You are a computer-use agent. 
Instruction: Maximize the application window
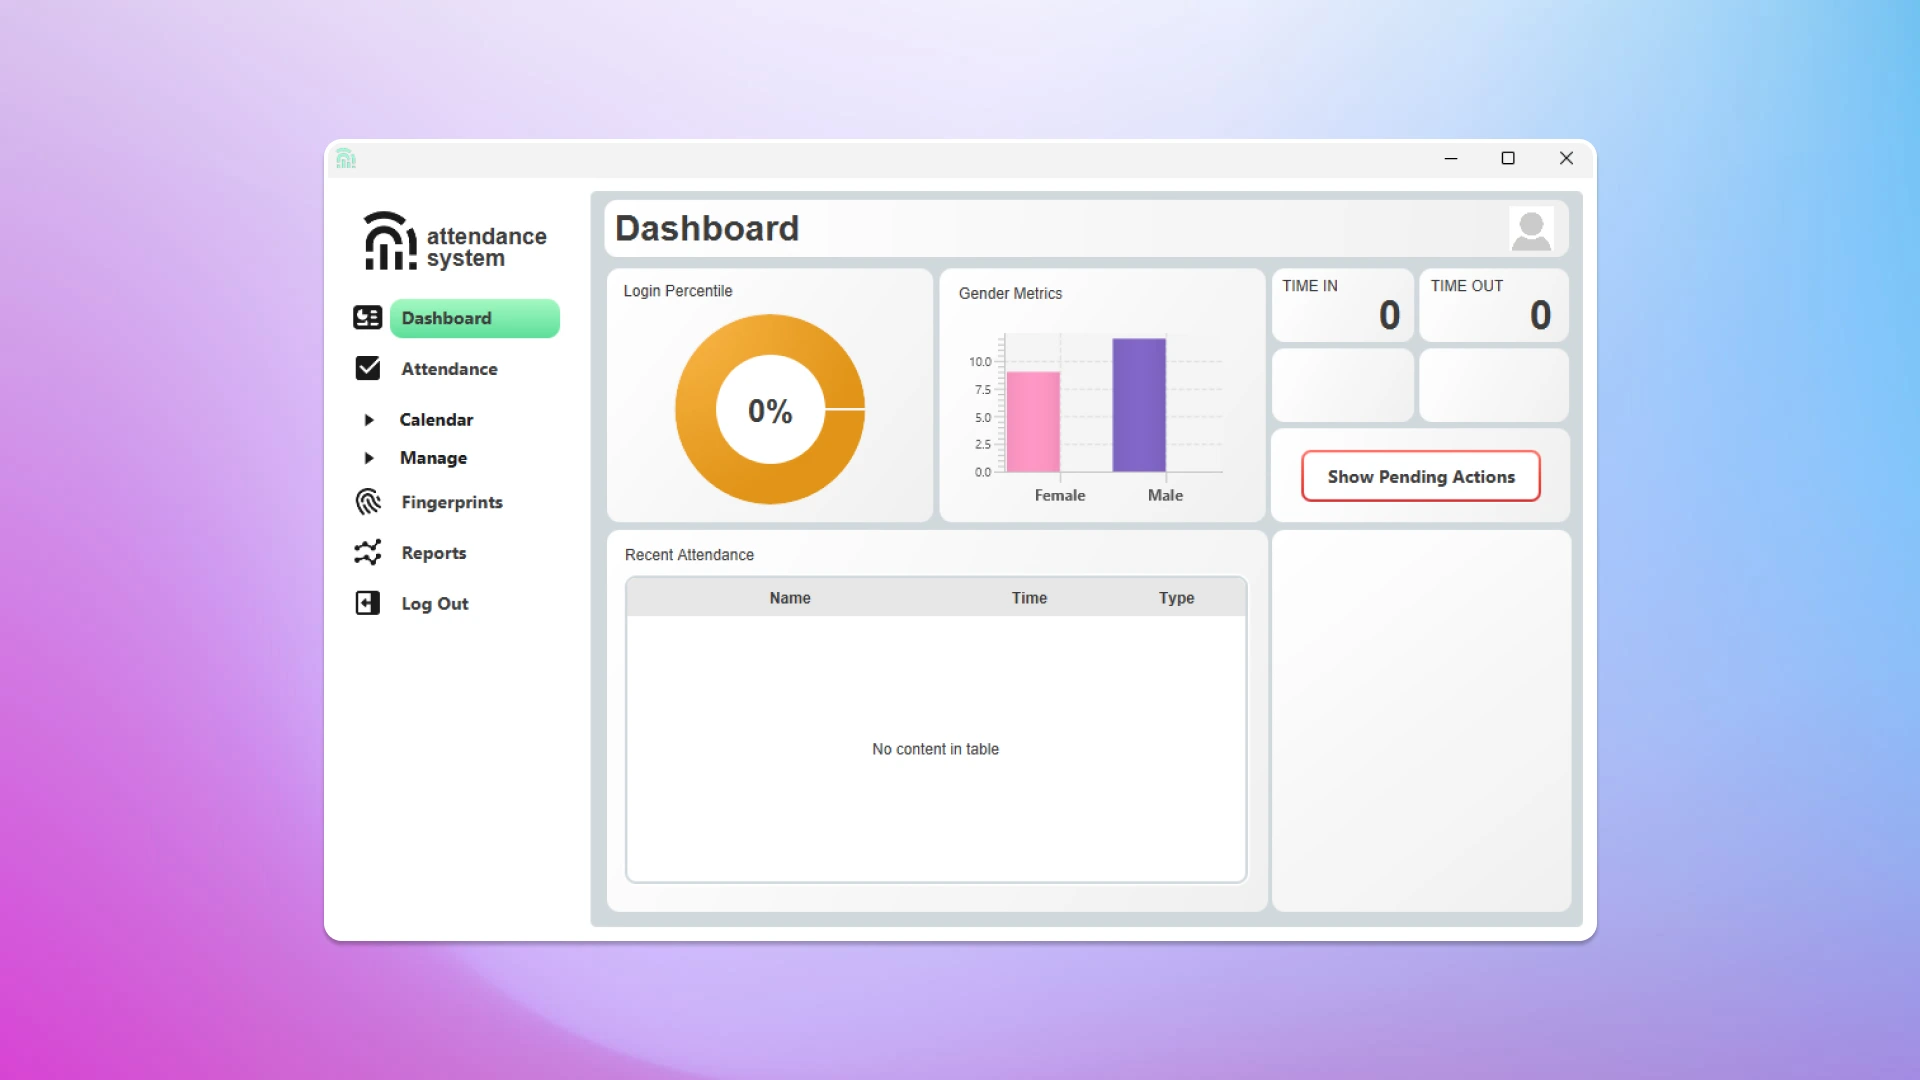(1508, 158)
